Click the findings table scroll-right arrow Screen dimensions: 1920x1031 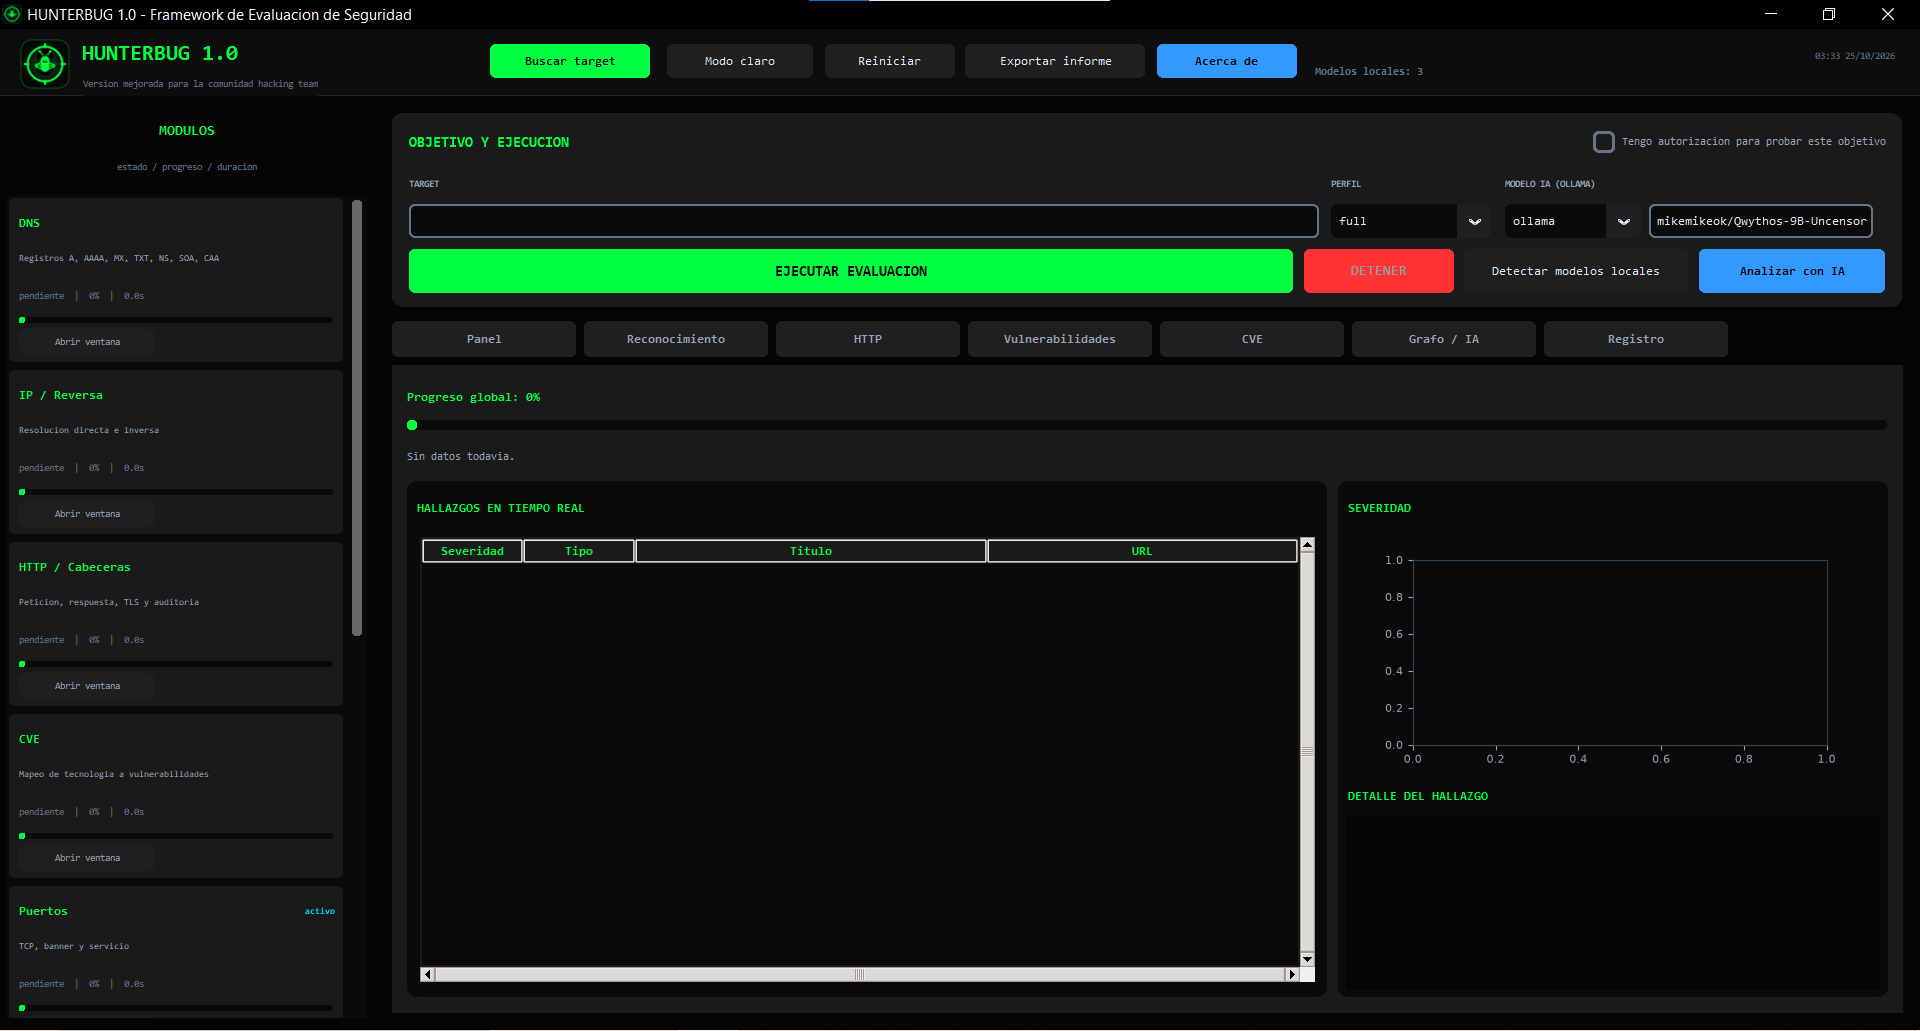coord(1292,974)
